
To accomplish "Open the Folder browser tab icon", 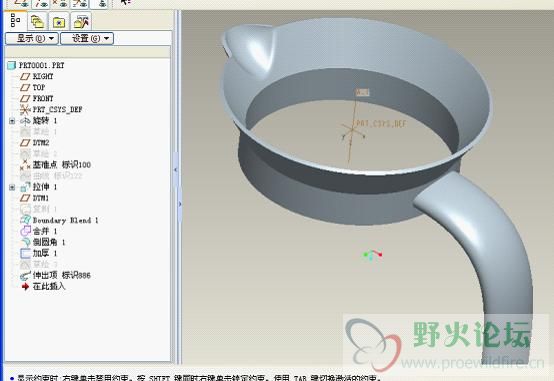I will pyautogui.click(x=59, y=22).
